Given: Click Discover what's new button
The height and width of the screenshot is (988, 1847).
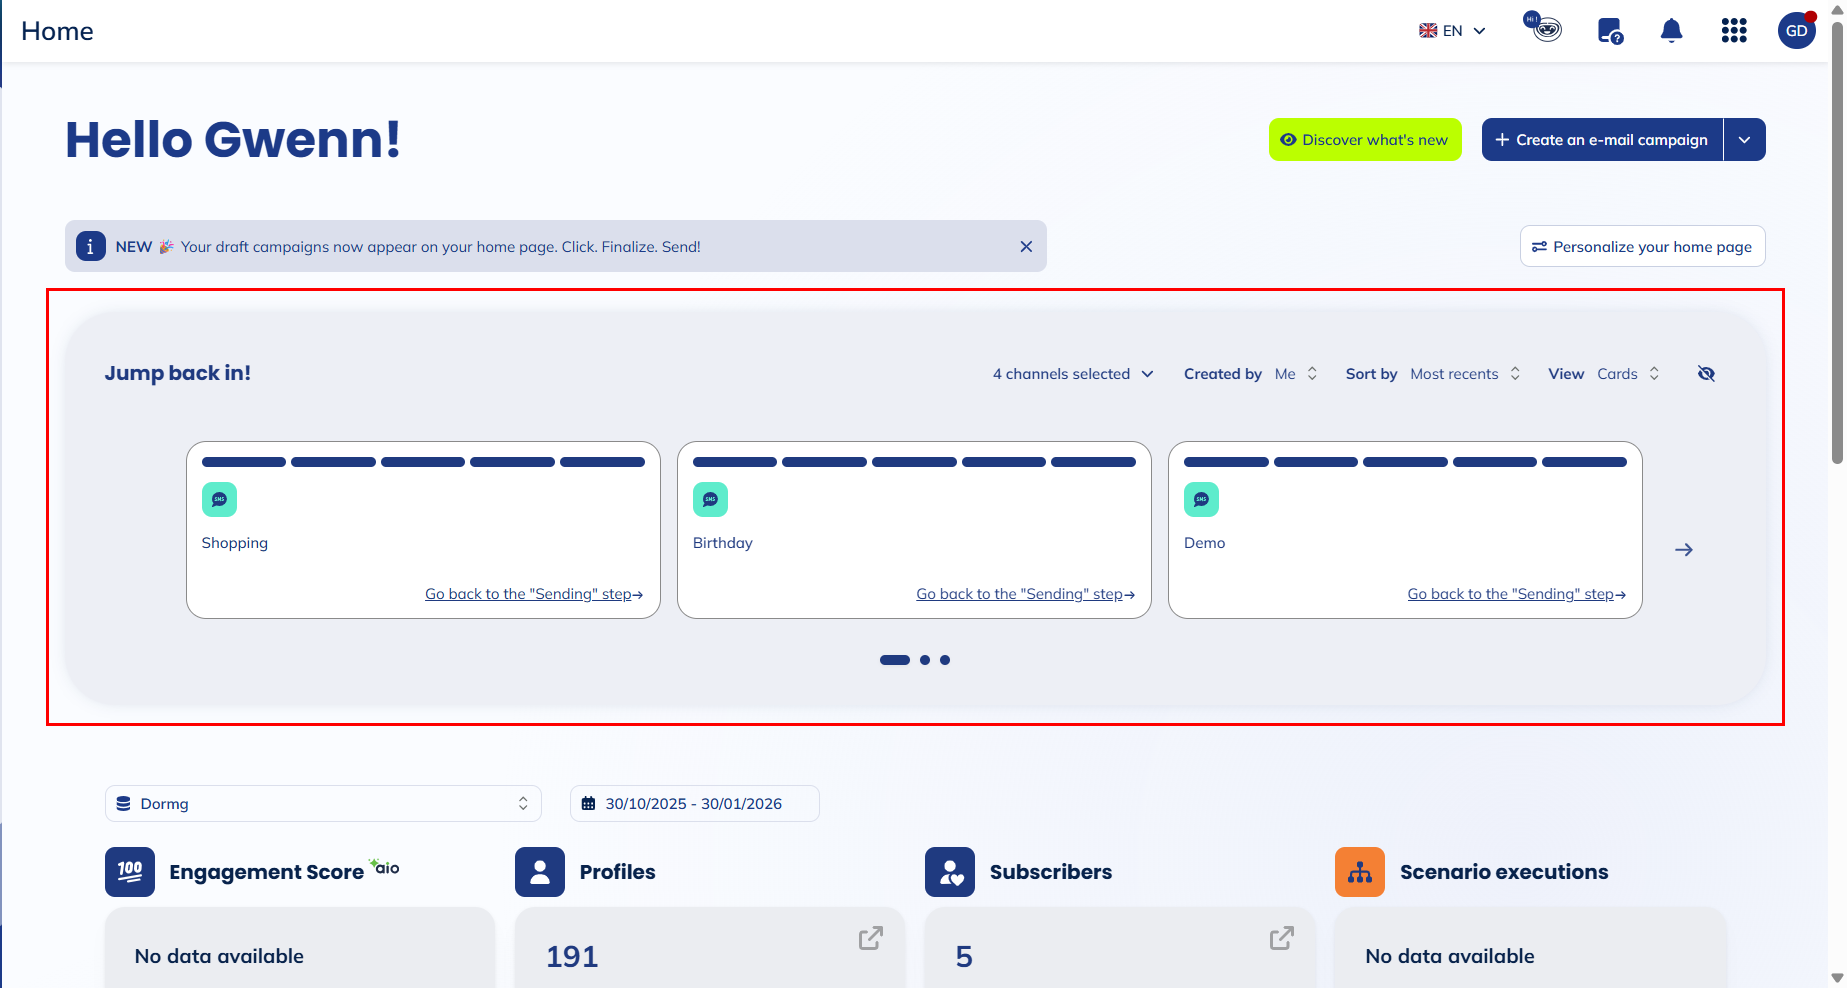Looking at the screenshot, I should pyautogui.click(x=1365, y=140).
